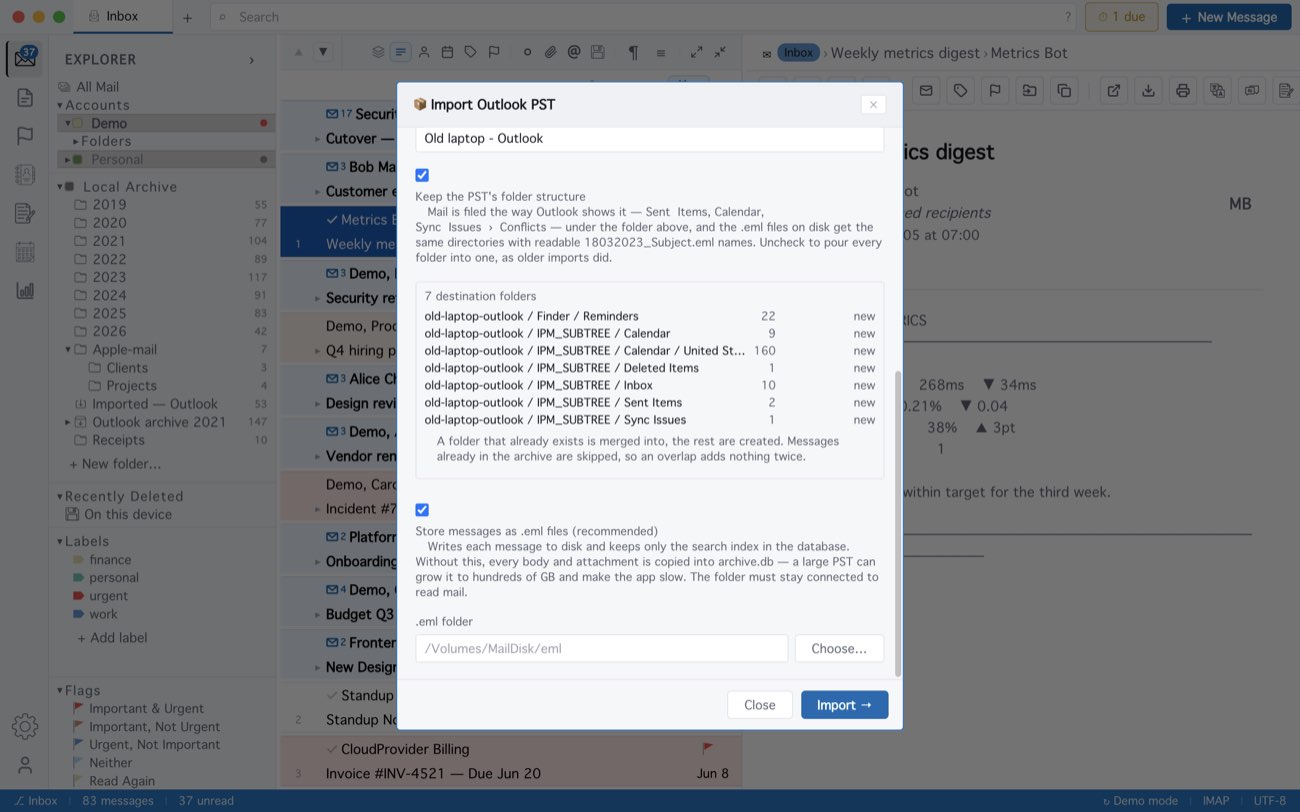Translate the message using the translate icon

pyautogui.click(x=1217, y=91)
